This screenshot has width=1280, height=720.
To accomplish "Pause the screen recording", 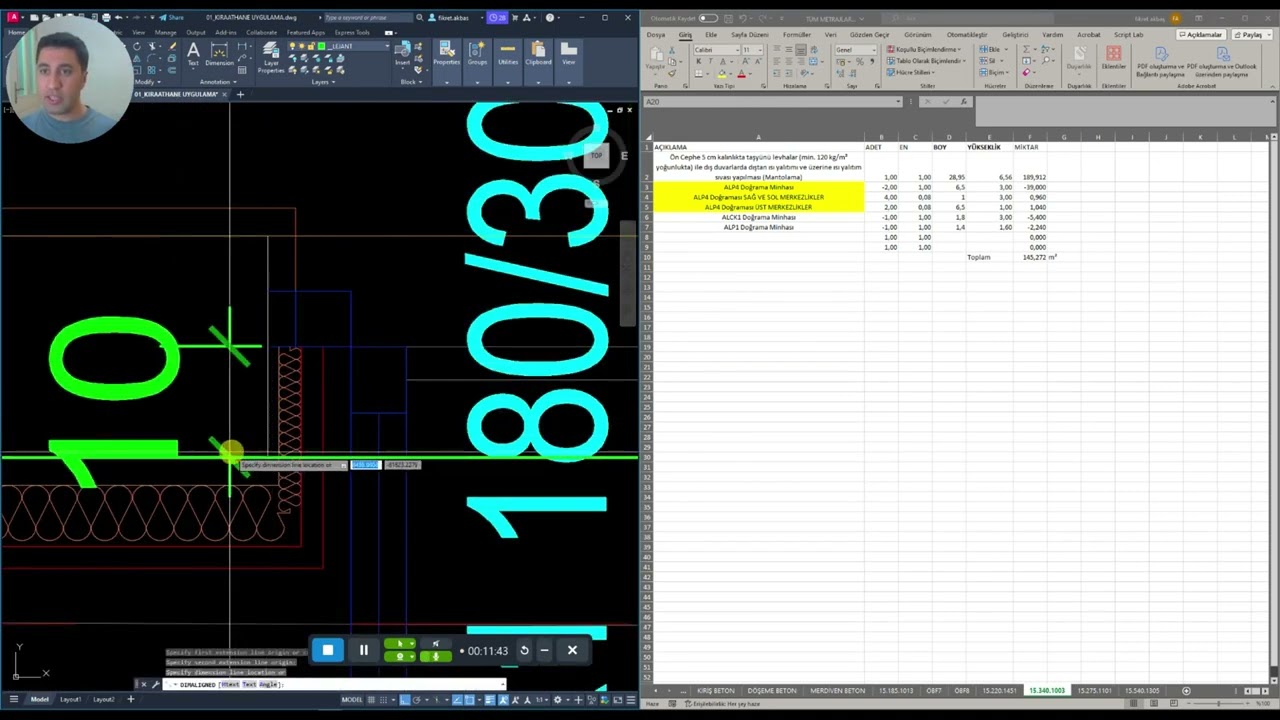I will [364, 650].
